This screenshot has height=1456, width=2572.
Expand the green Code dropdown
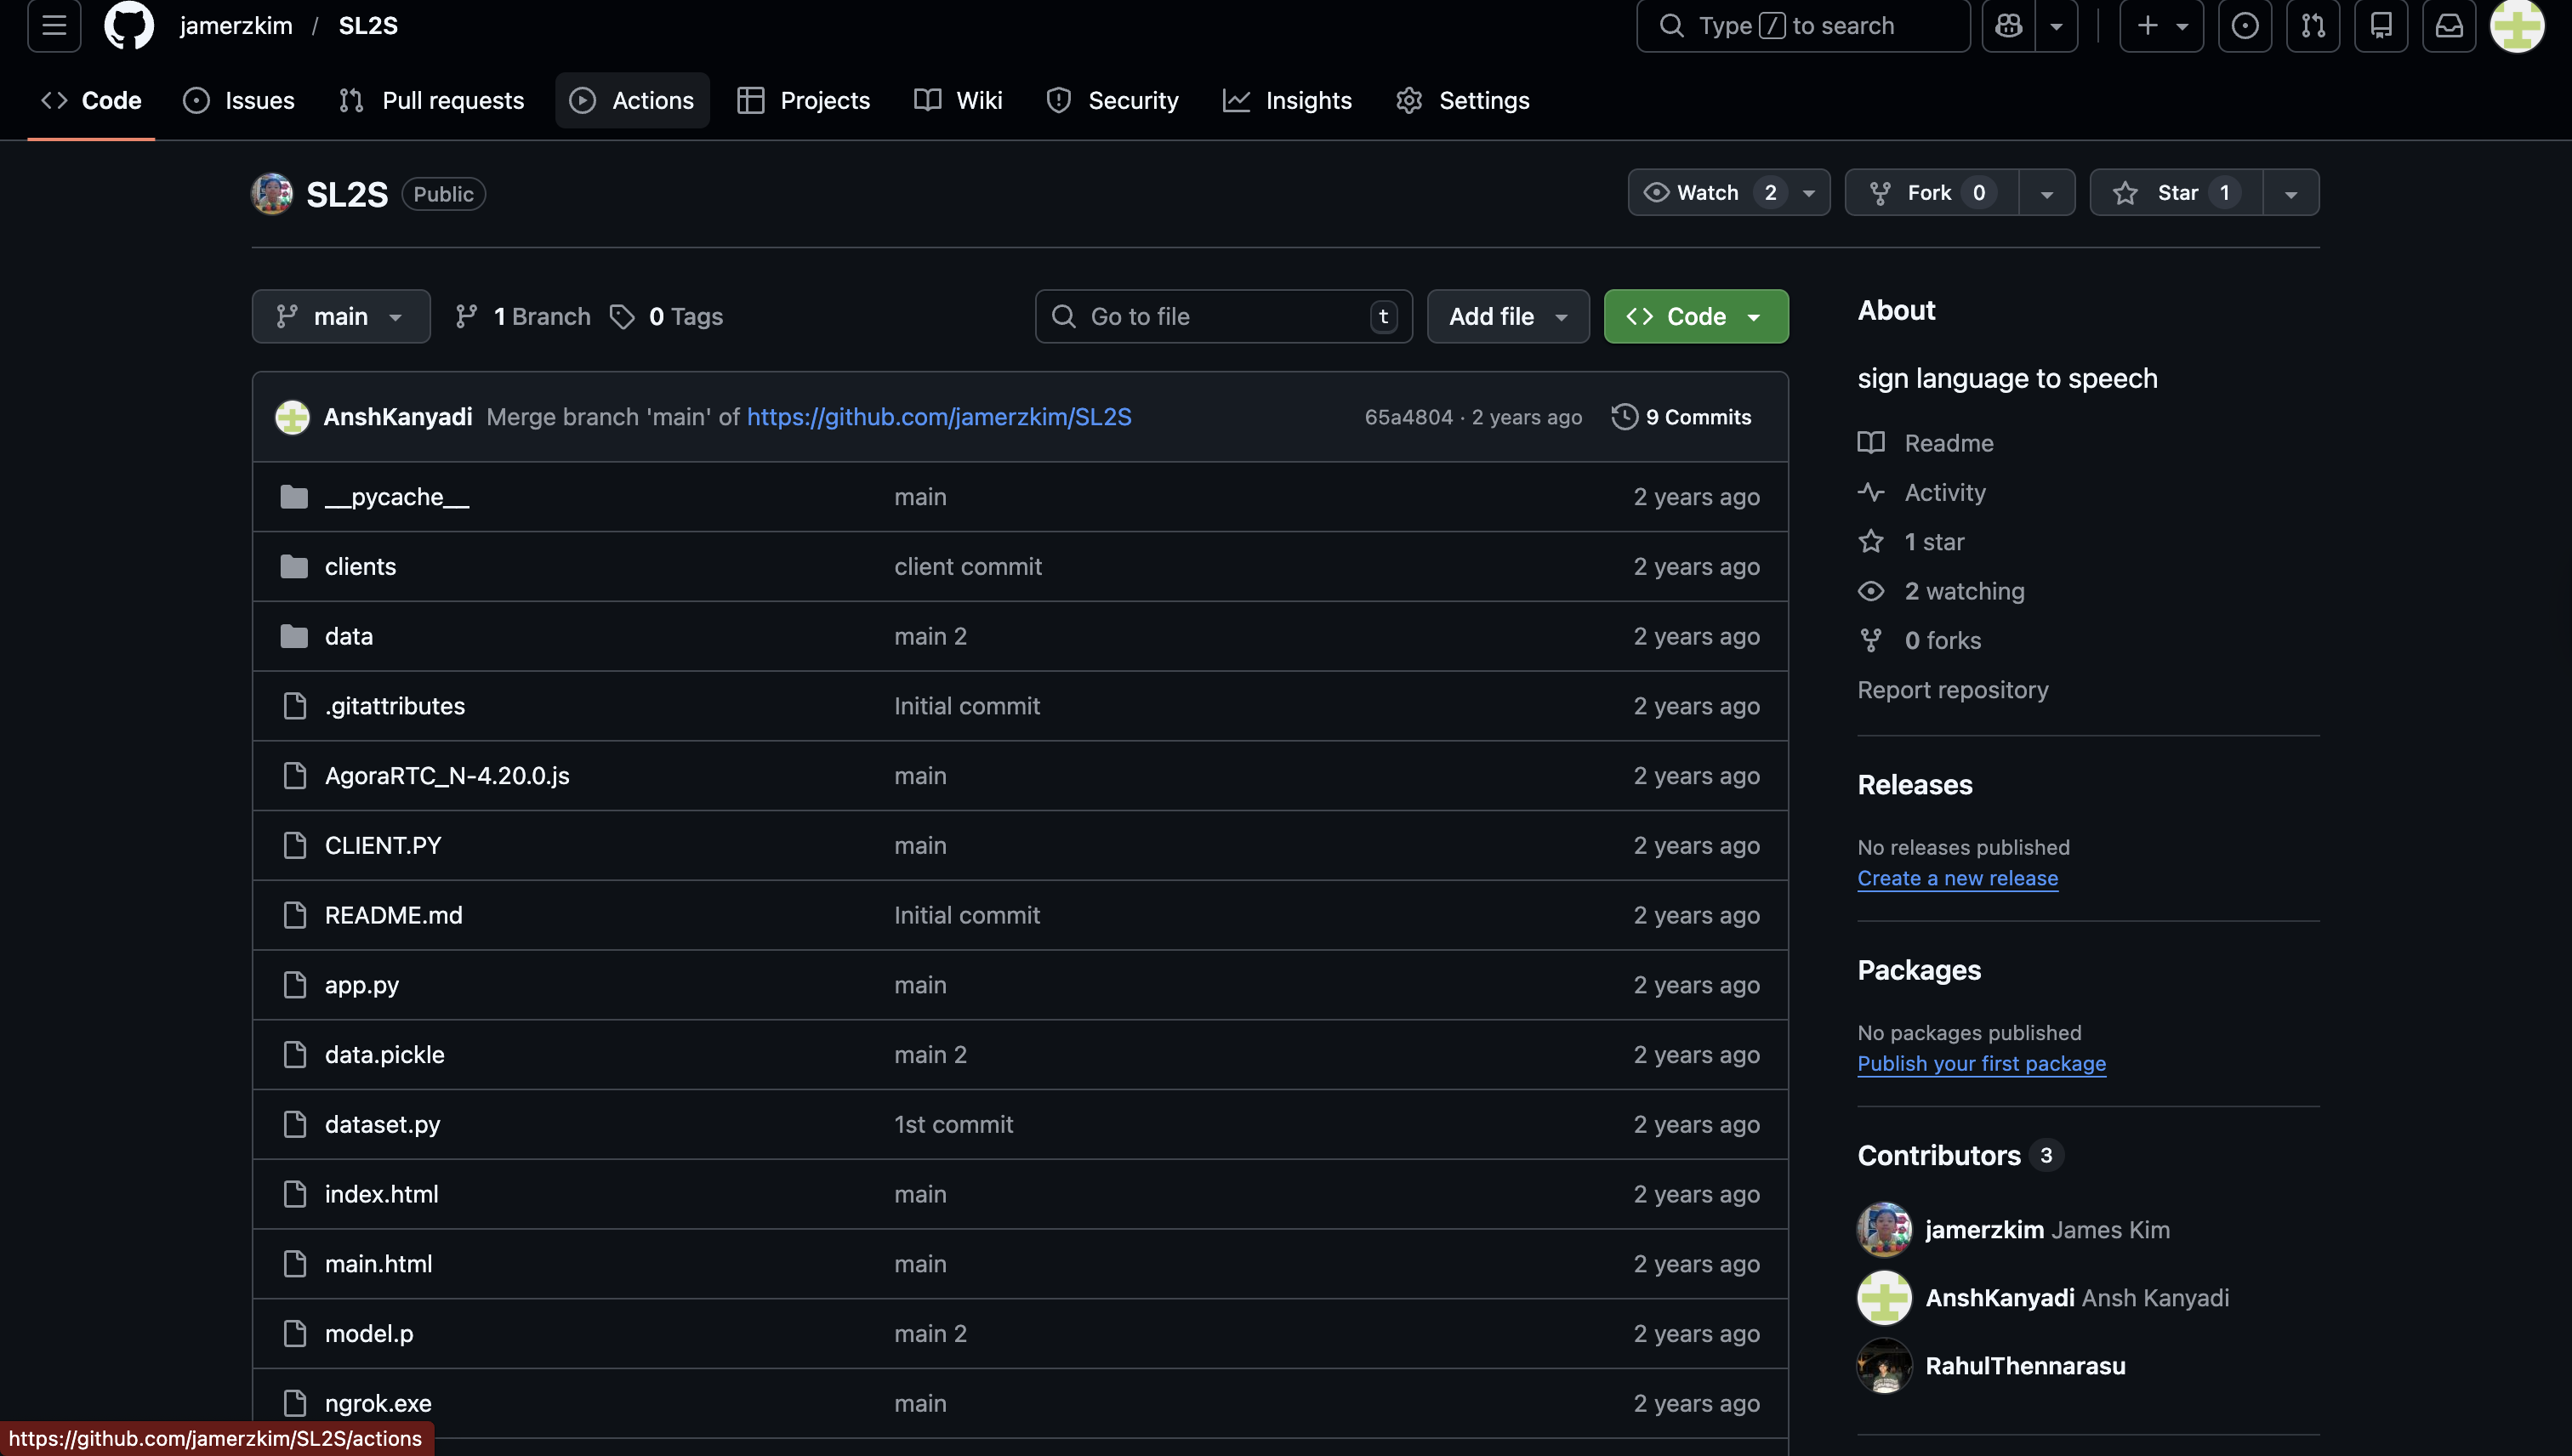point(1695,317)
